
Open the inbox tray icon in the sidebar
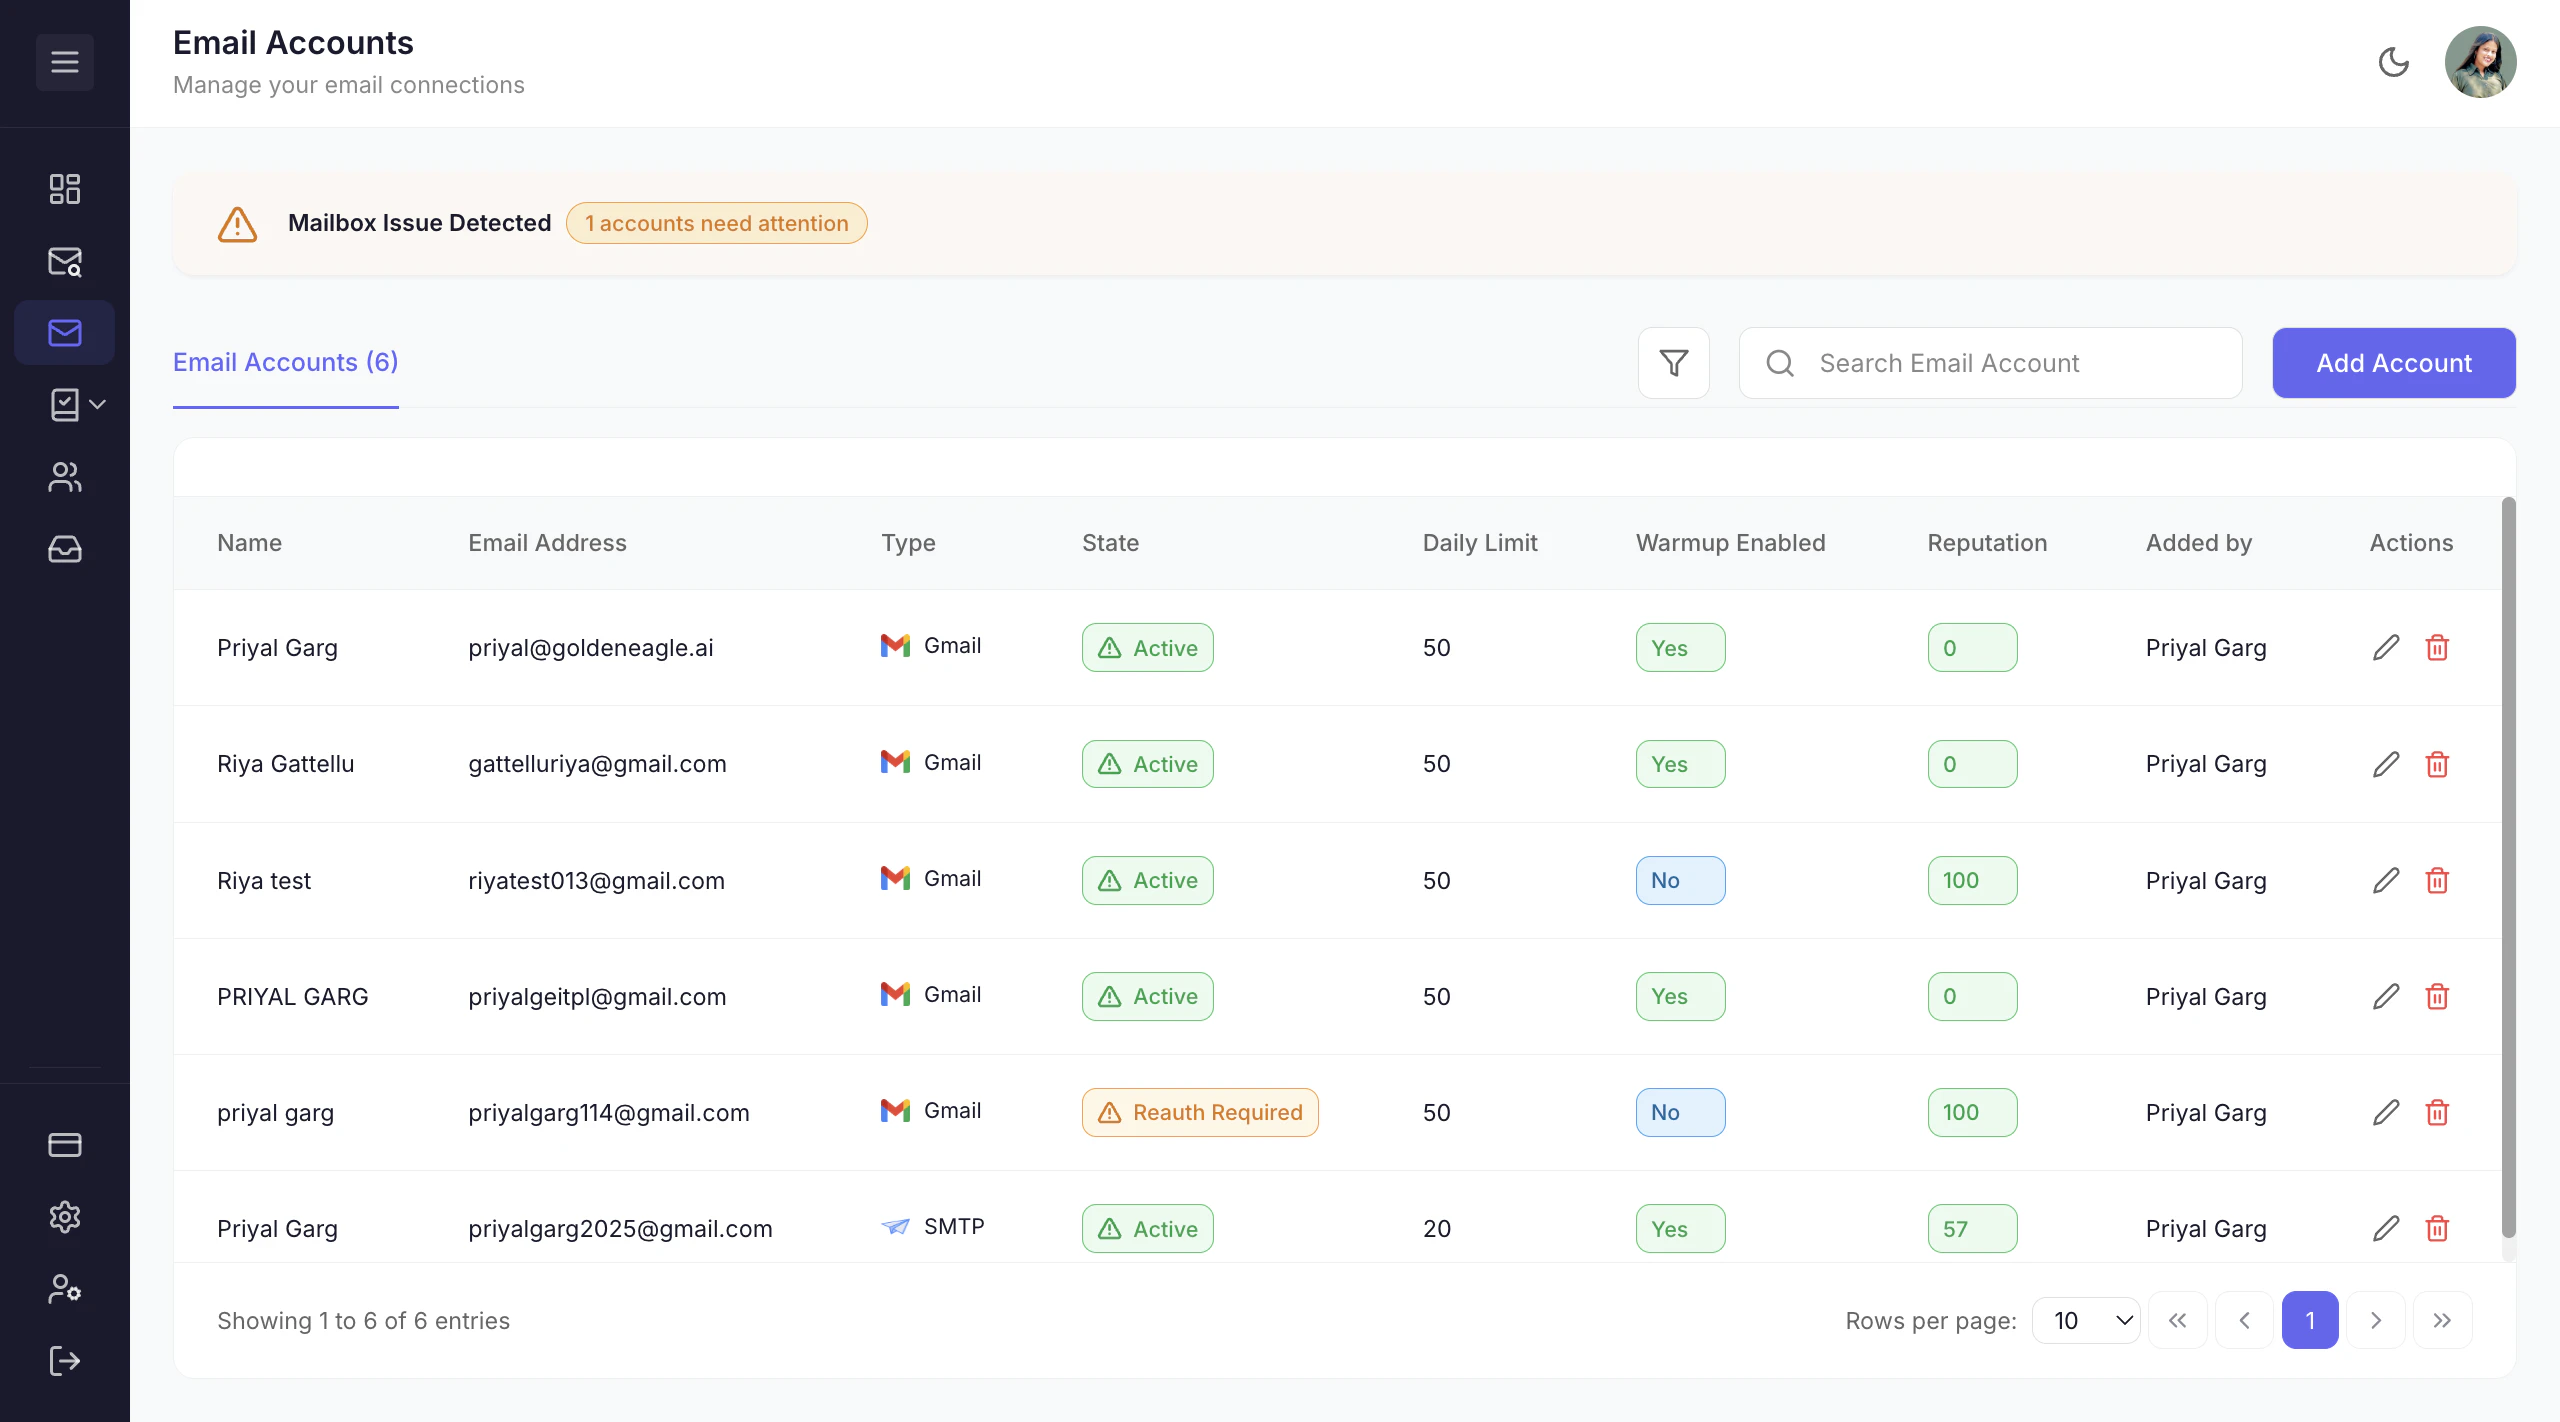pos(64,549)
